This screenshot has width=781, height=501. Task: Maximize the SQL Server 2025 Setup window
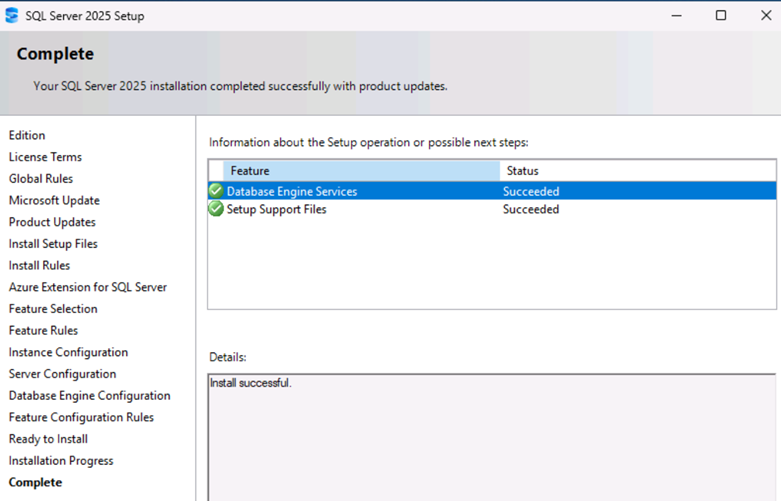click(x=721, y=15)
